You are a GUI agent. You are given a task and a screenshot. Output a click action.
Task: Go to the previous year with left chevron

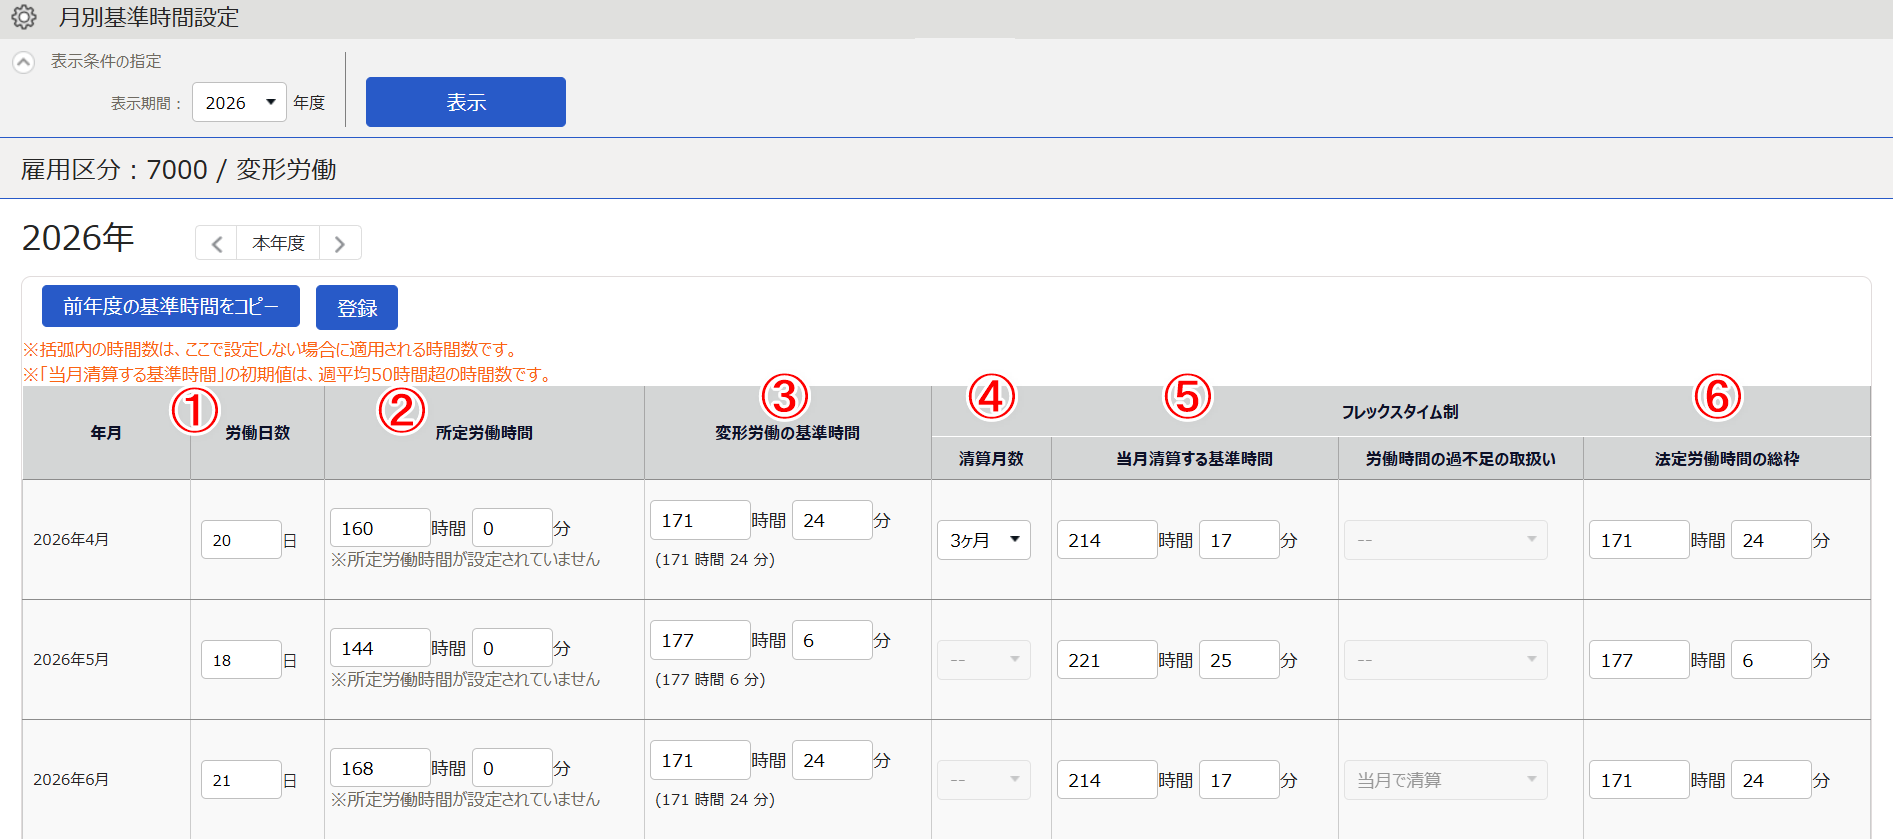coord(216,243)
